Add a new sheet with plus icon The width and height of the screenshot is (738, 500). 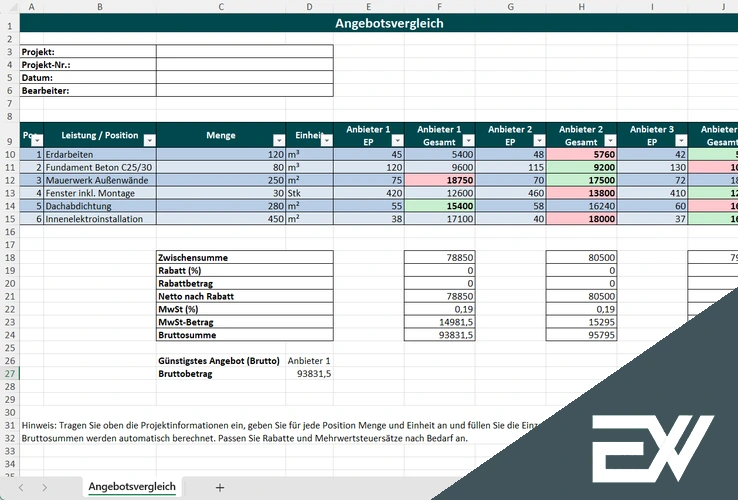point(220,488)
